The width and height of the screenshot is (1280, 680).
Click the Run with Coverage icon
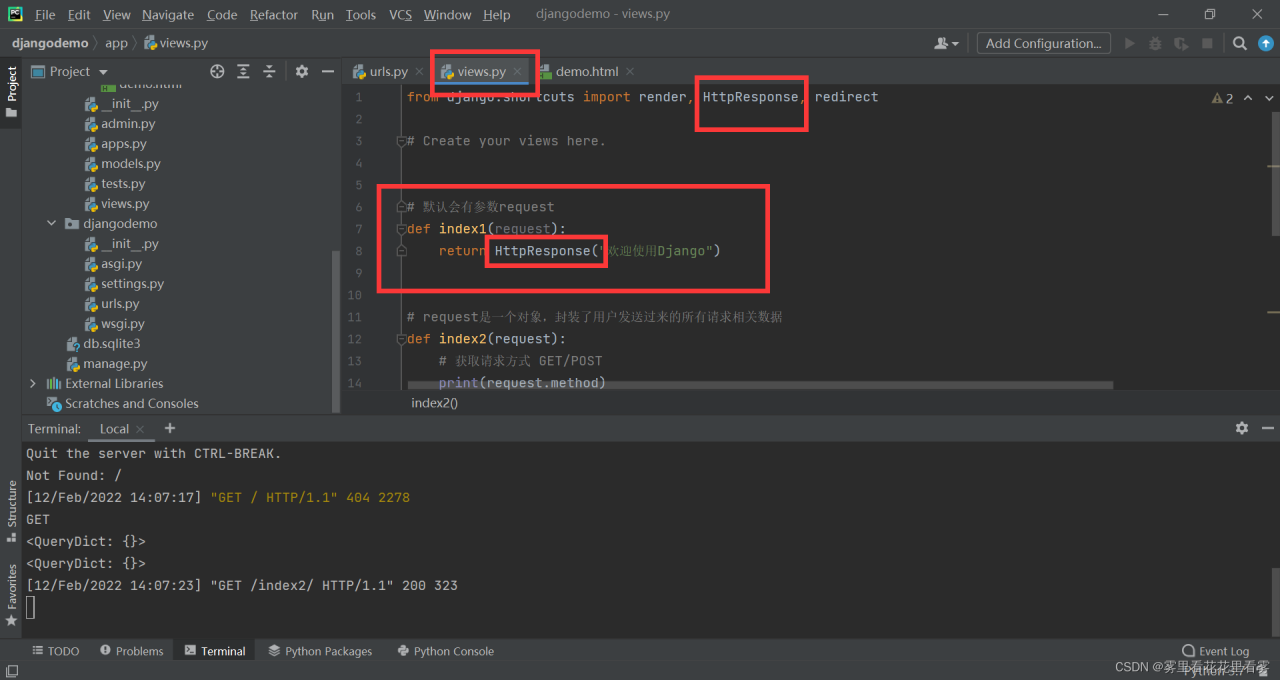(1181, 43)
